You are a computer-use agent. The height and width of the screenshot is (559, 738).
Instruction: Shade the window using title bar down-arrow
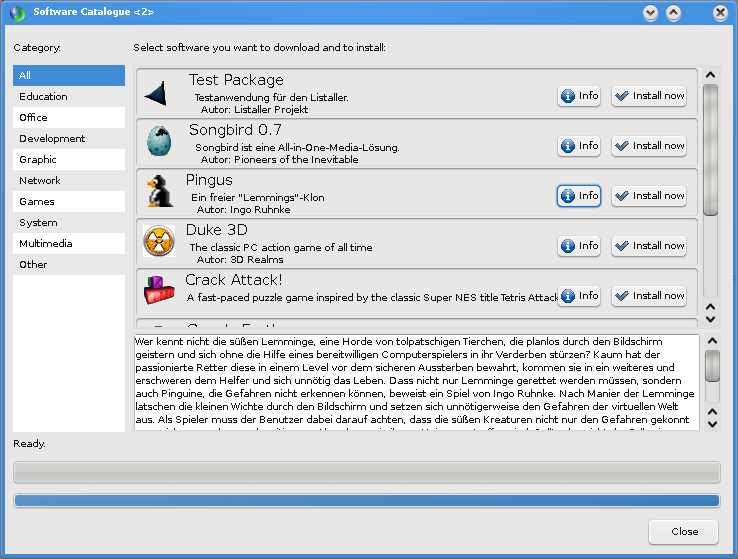pos(651,13)
